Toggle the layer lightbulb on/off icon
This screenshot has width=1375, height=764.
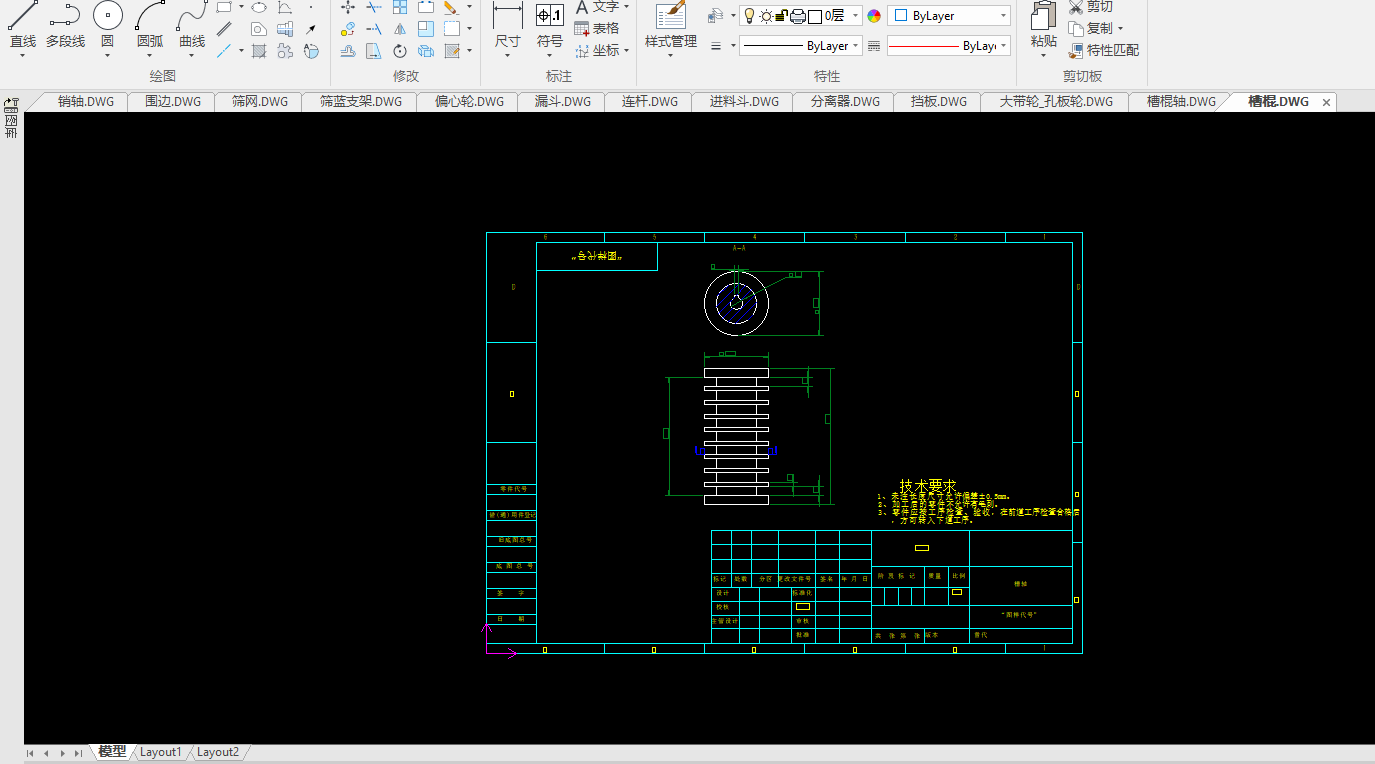pyautogui.click(x=748, y=15)
